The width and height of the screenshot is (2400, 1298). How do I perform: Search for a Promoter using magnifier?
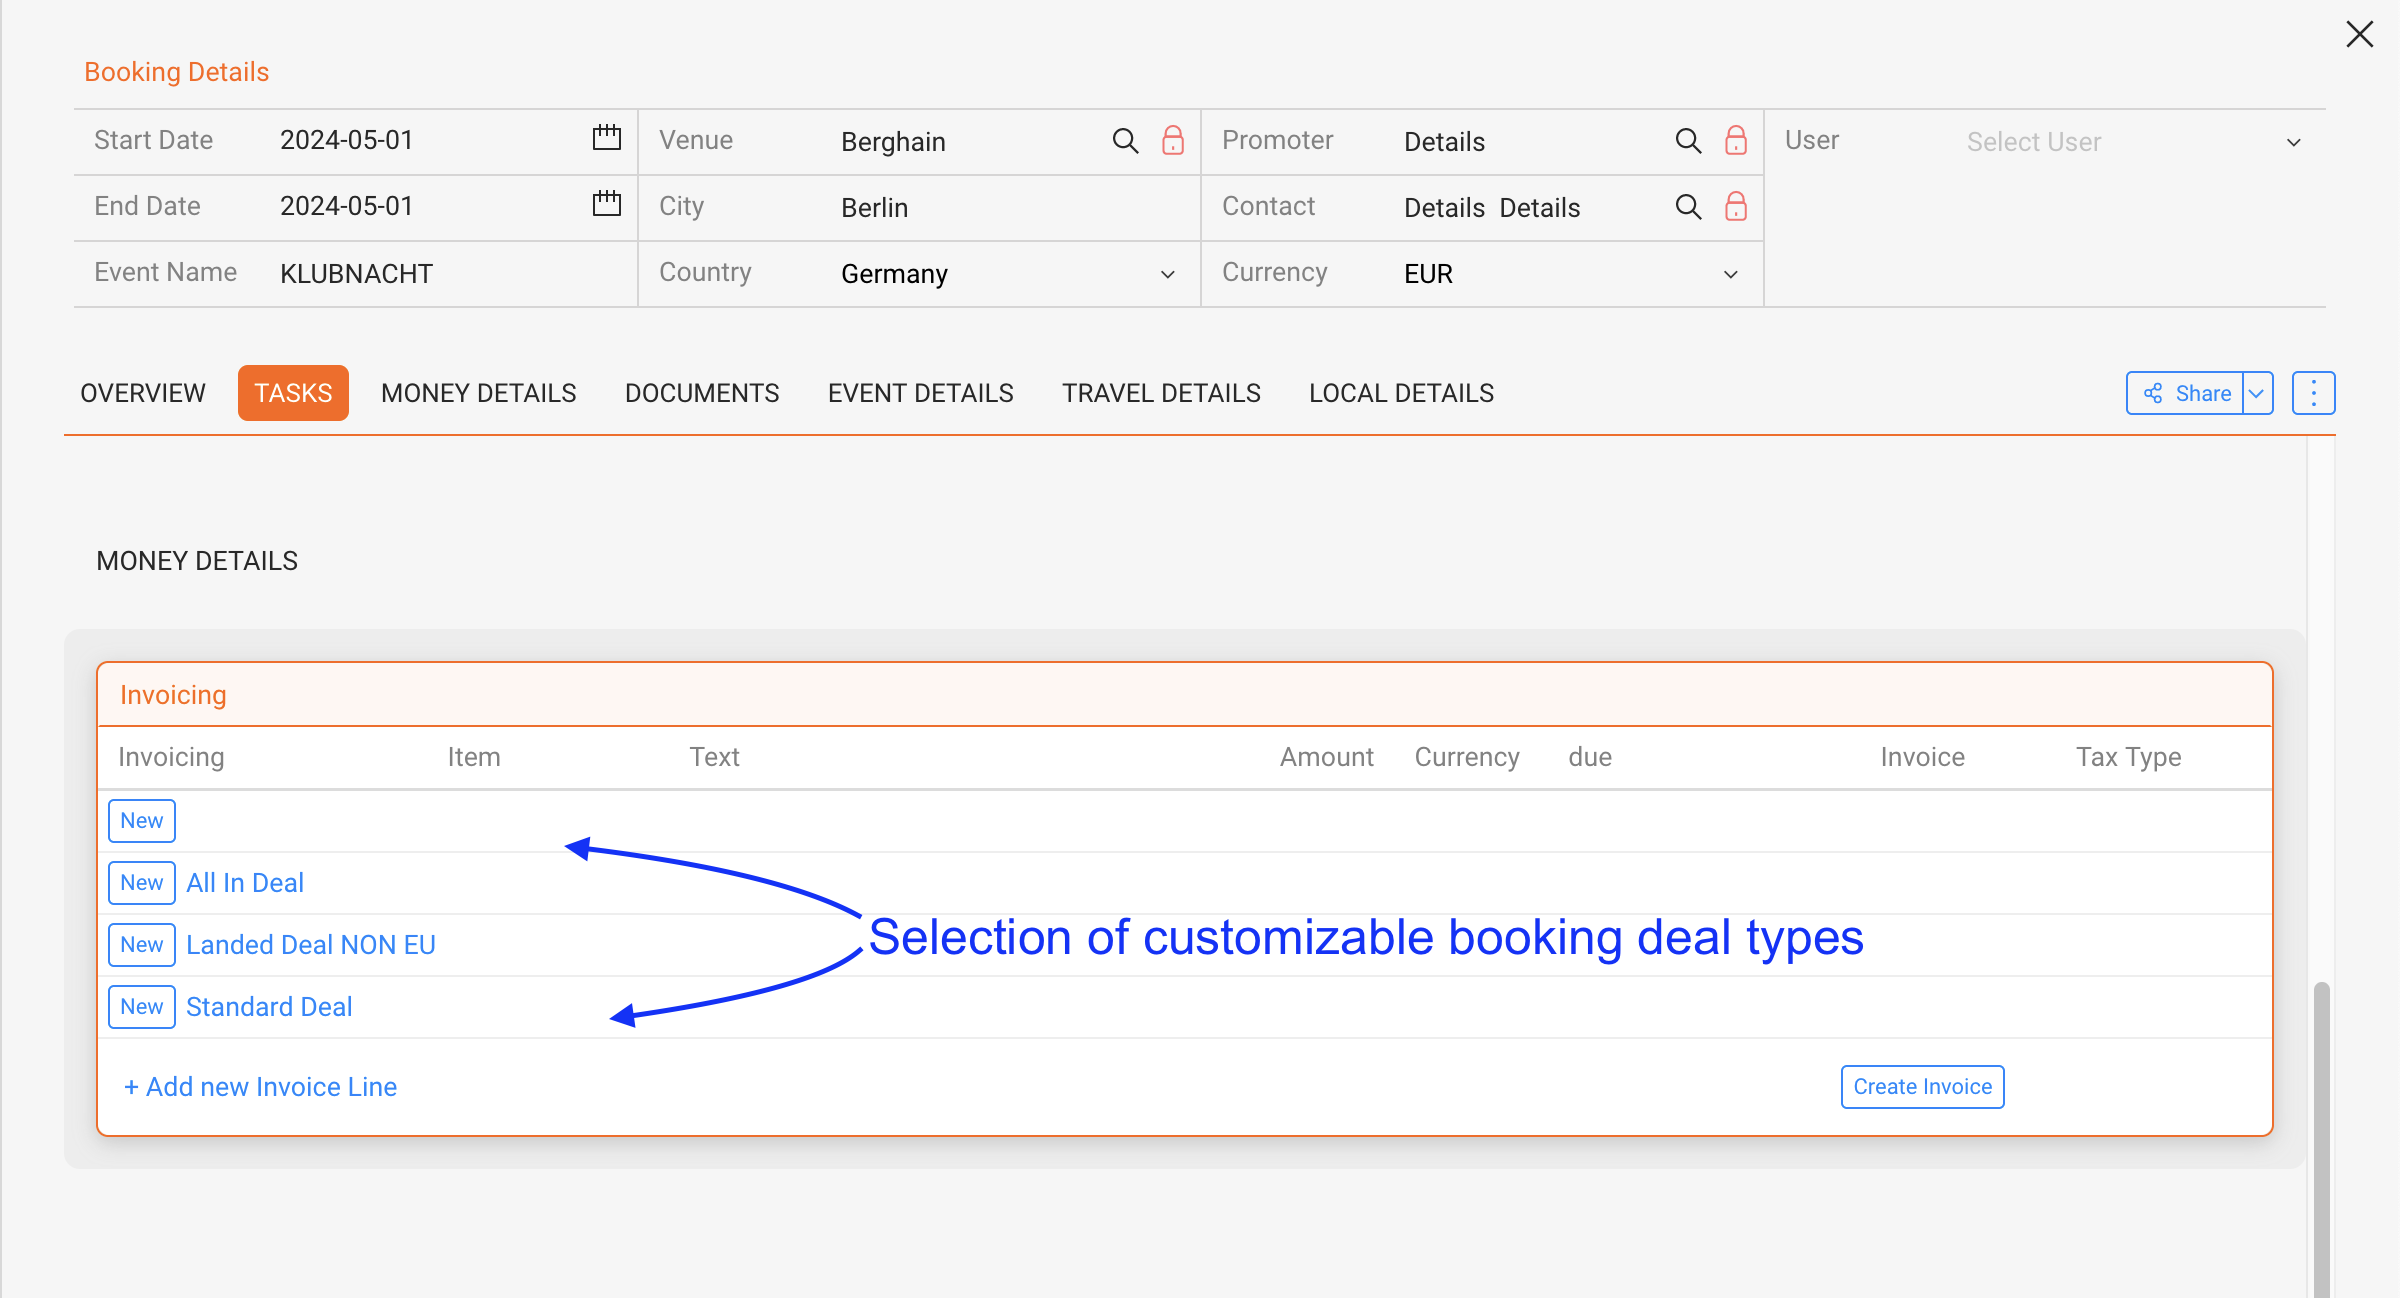click(1688, 141)
